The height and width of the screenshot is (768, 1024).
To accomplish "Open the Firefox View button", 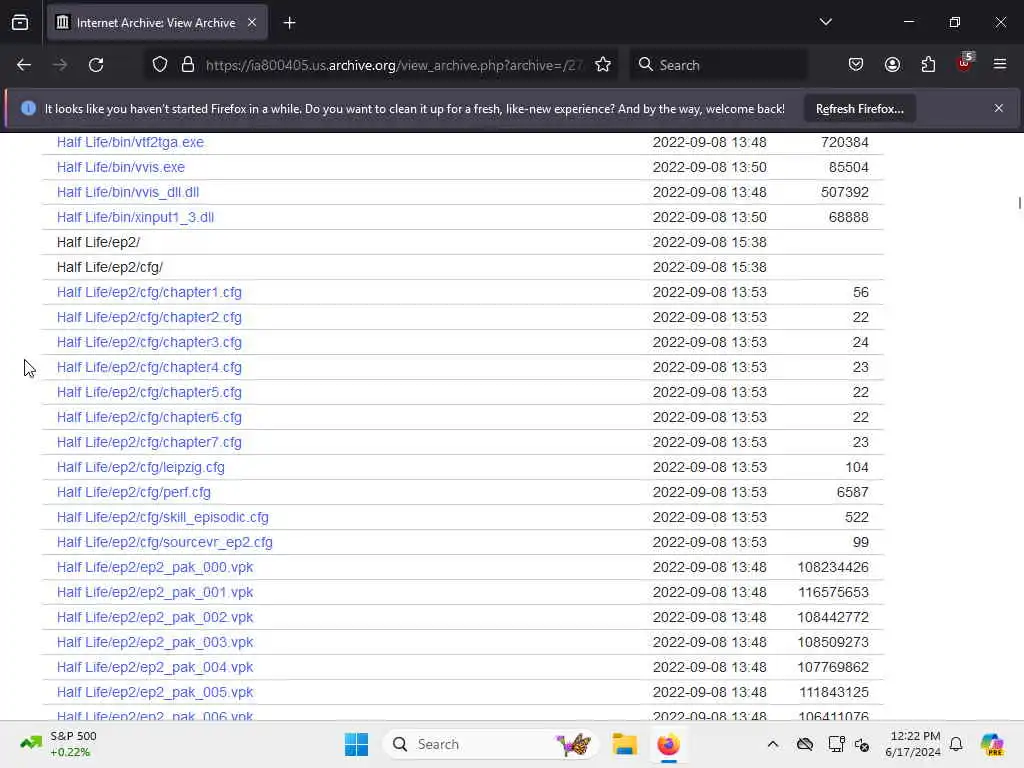I will pos(20,23).
